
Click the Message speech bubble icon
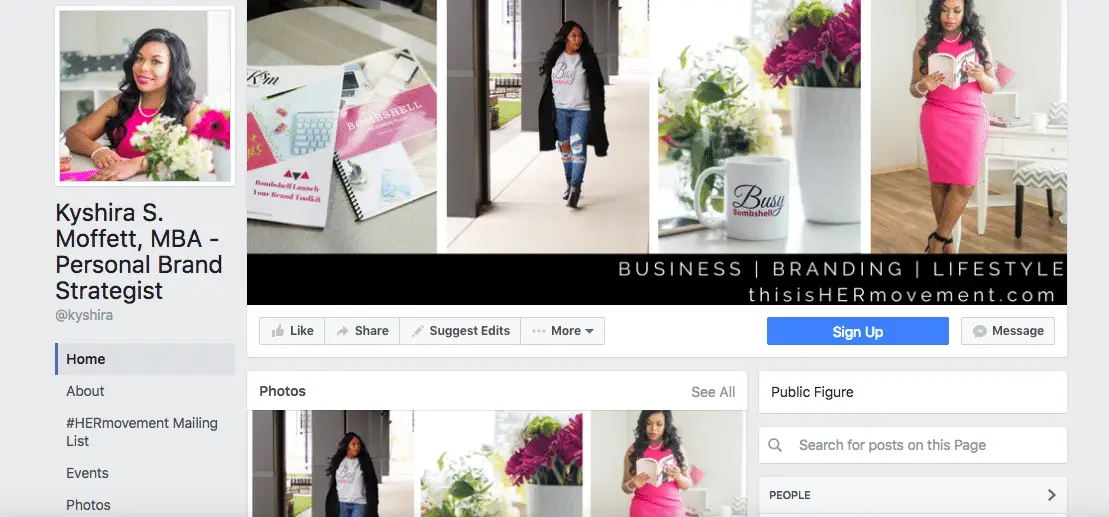pos(980,331)
